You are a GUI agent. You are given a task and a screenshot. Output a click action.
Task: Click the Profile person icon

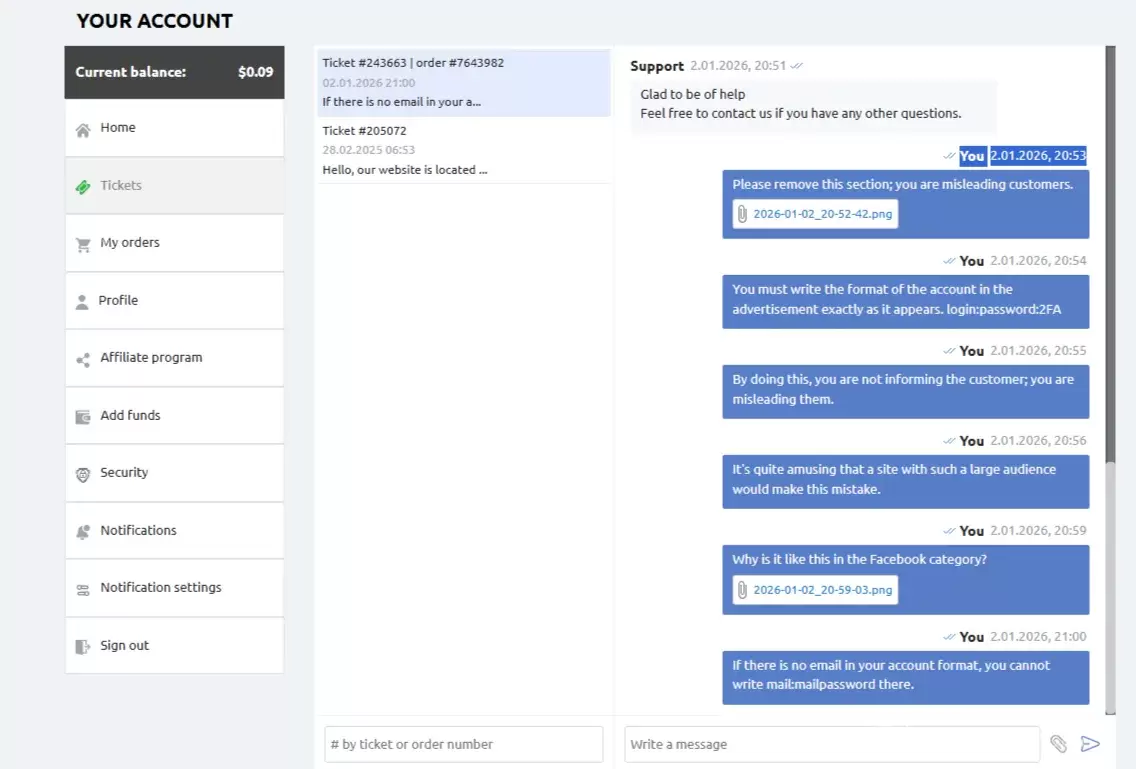(83, 301)
